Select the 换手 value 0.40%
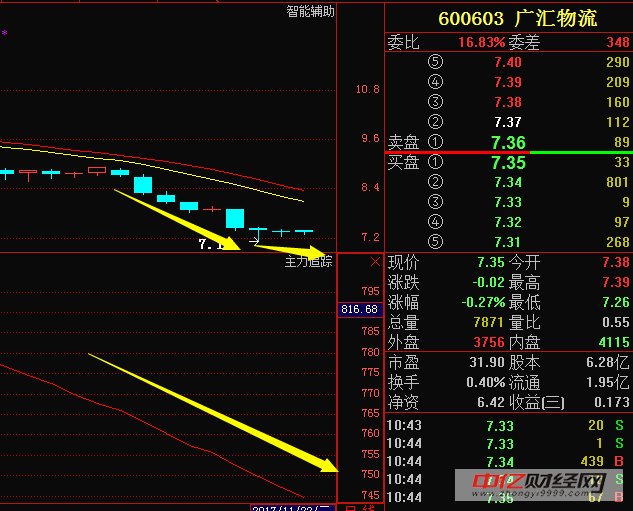Viewport: 633px width, 511px height. [x=486, y=382]
